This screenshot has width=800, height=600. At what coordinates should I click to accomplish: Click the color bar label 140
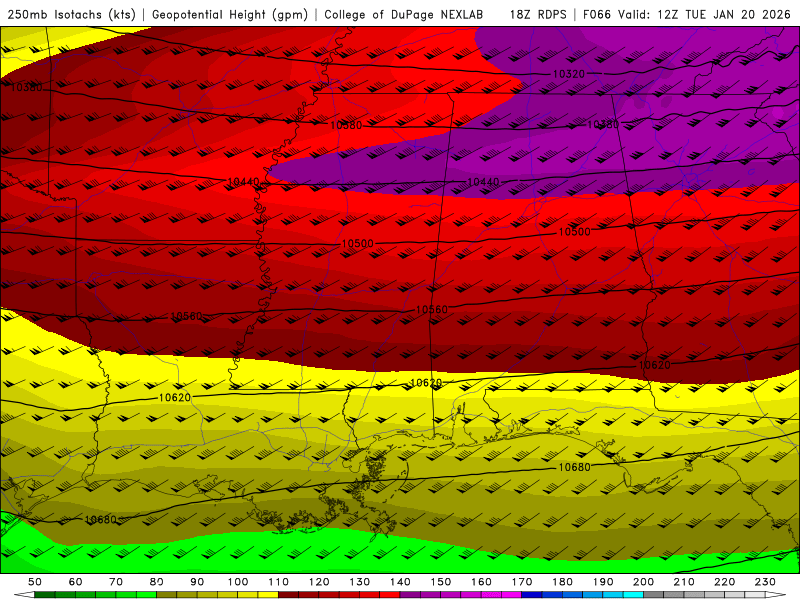[x=400, y=582]
